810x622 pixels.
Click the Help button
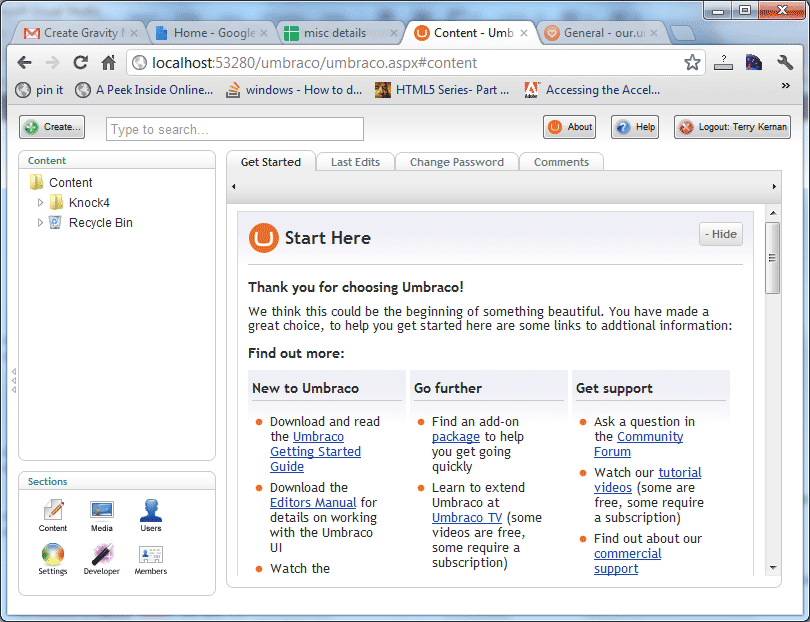635,127
